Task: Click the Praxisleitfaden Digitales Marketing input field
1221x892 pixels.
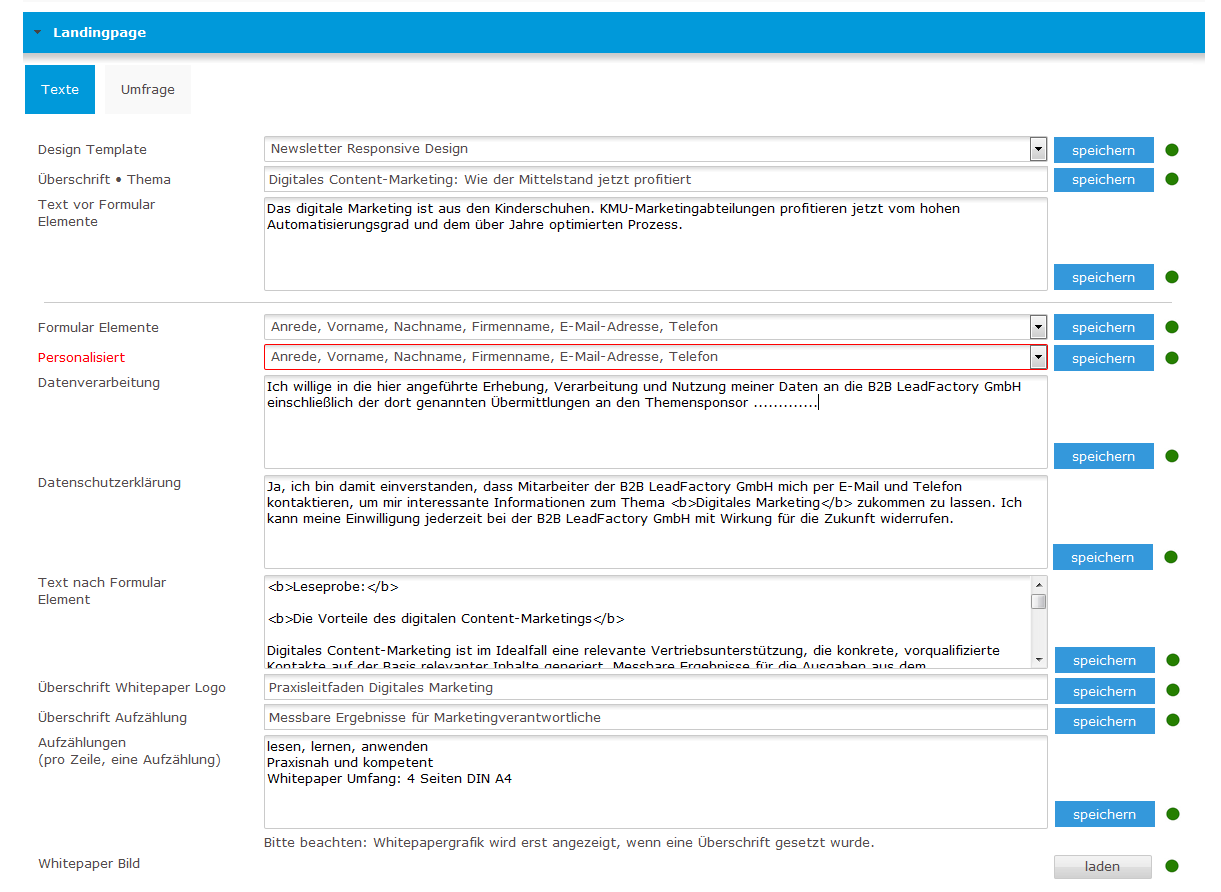Action: [x=656, y=687]
